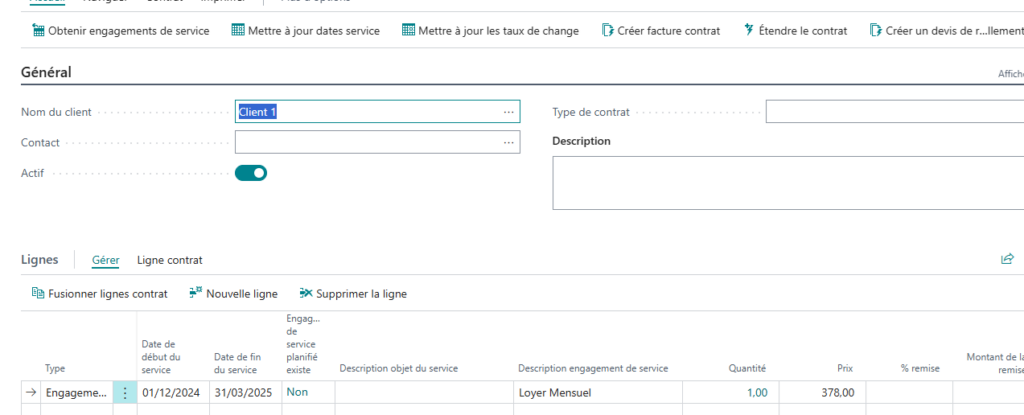The width and height of the screenshot is (1024, 415).
Task: Open the Ligne contrat menu
Action: coord(169,260)
